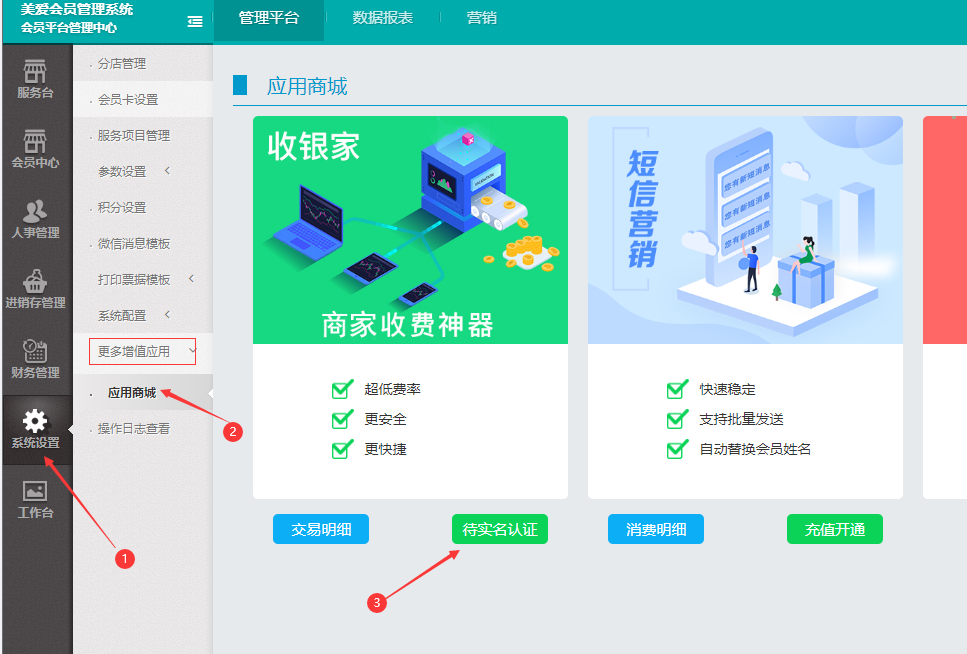This screenshot has width=967, height=654.
Task: Click the 收银家 app banner image
Action: click(x=410, y=229)
